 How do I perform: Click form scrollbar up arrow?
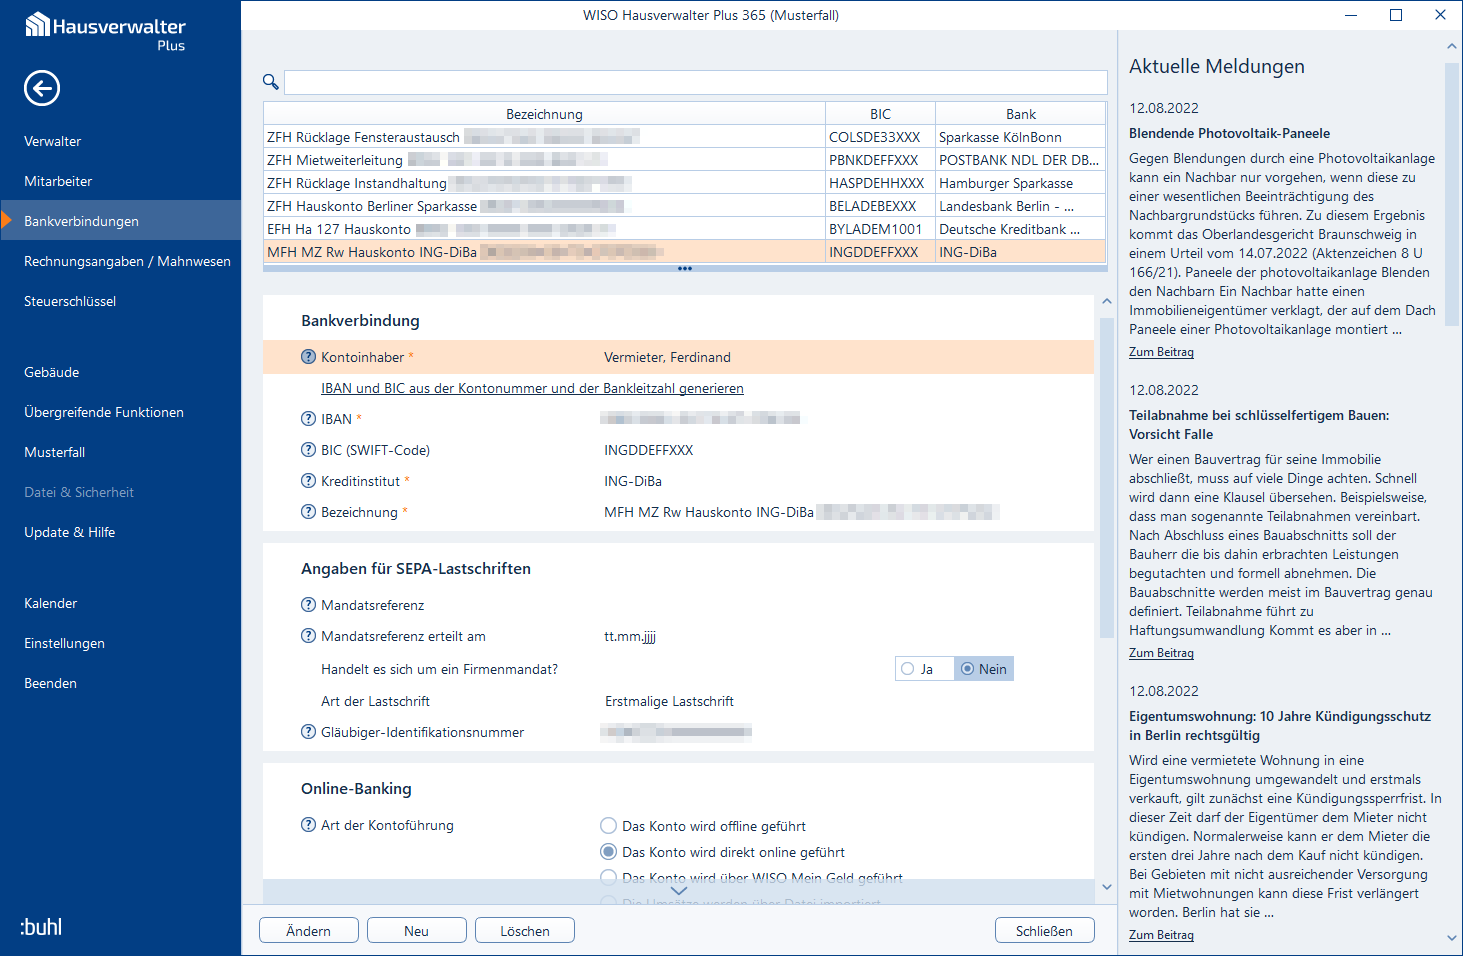[1106, 301]
